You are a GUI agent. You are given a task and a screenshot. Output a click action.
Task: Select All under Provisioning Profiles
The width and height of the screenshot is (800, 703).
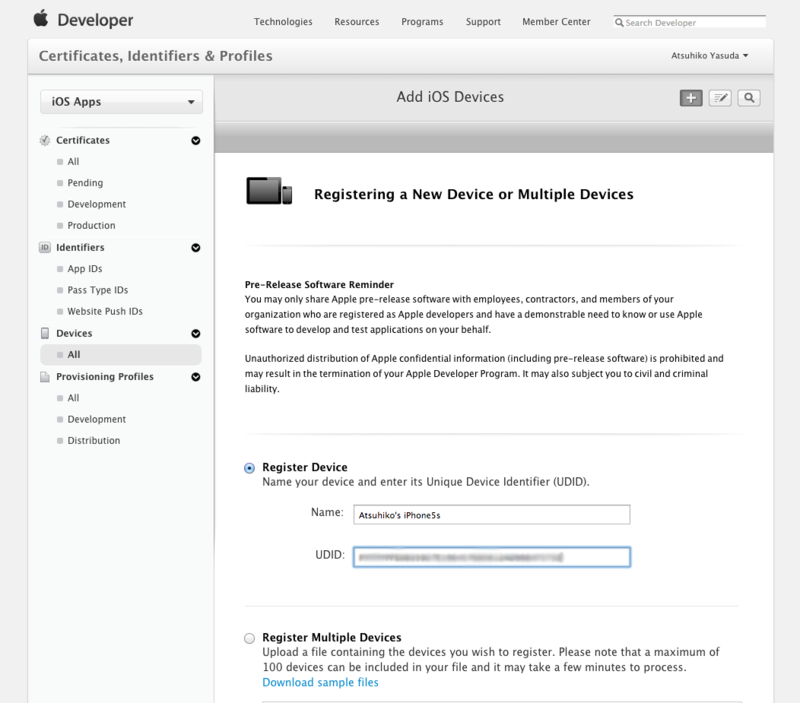coord(73,398)
